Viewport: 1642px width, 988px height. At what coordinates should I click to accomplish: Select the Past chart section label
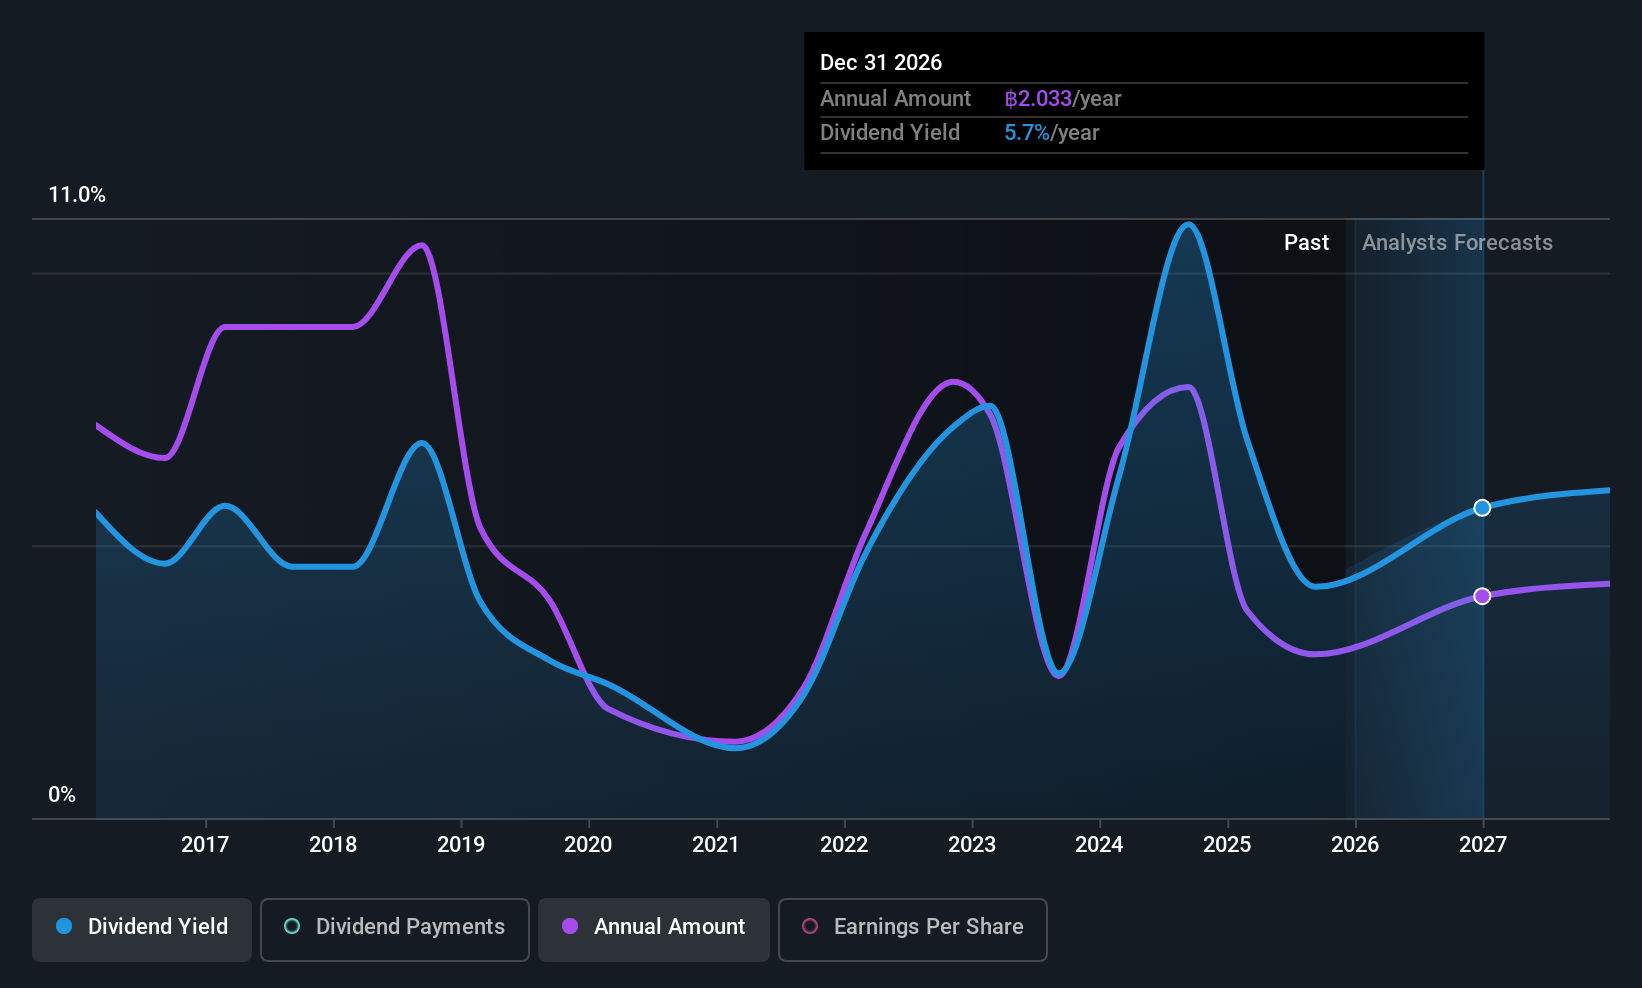point(1306,242)
